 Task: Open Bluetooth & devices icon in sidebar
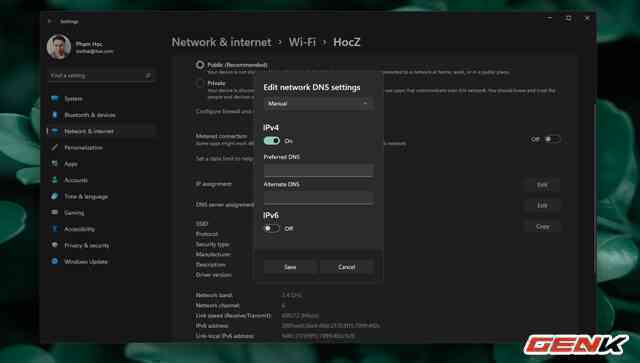coord(55,115)
